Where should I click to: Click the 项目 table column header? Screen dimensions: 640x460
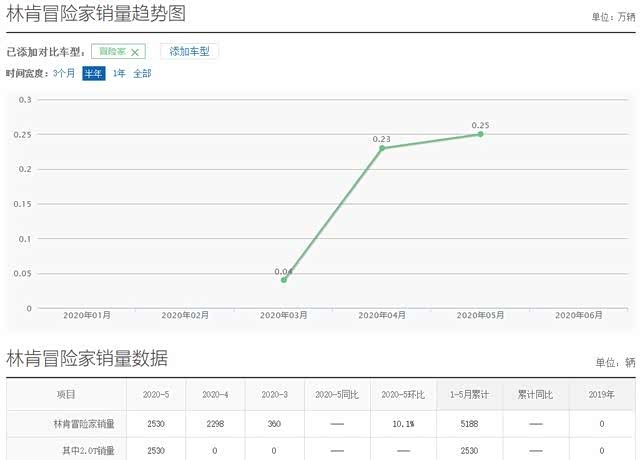tap(66, 395)
